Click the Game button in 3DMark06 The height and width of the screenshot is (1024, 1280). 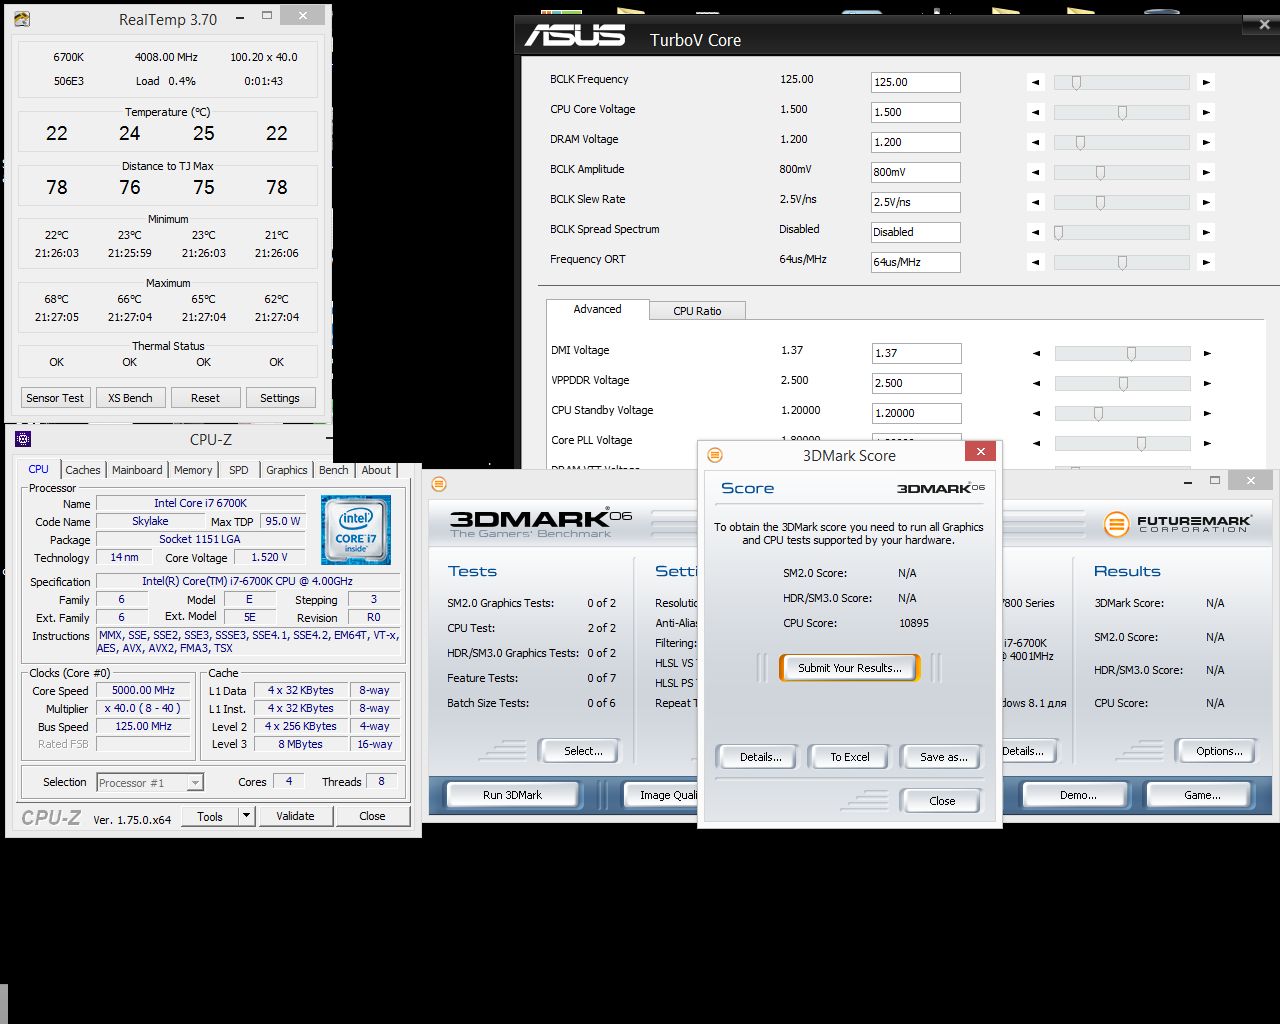1202,795
